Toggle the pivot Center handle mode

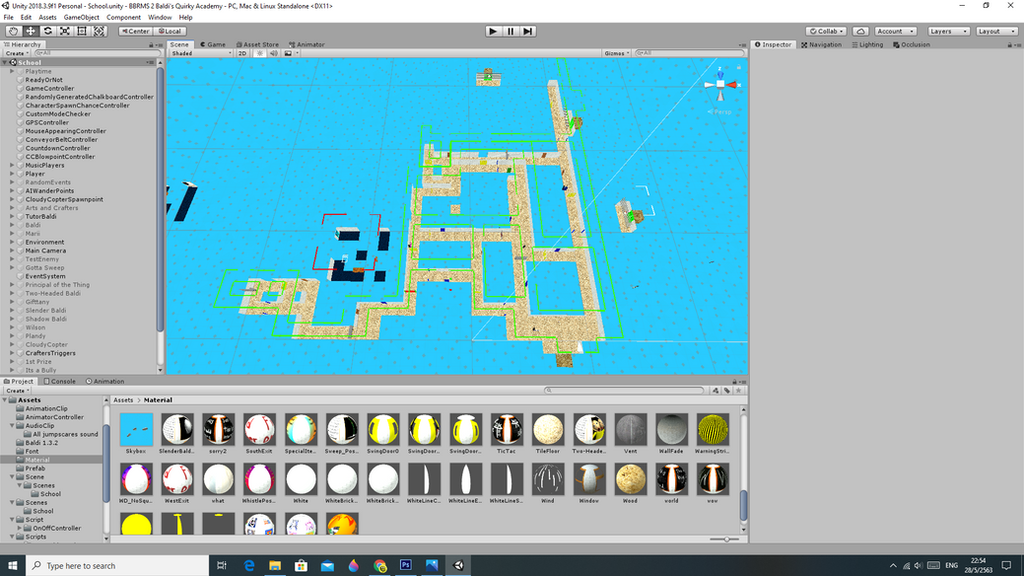point(135,31)
